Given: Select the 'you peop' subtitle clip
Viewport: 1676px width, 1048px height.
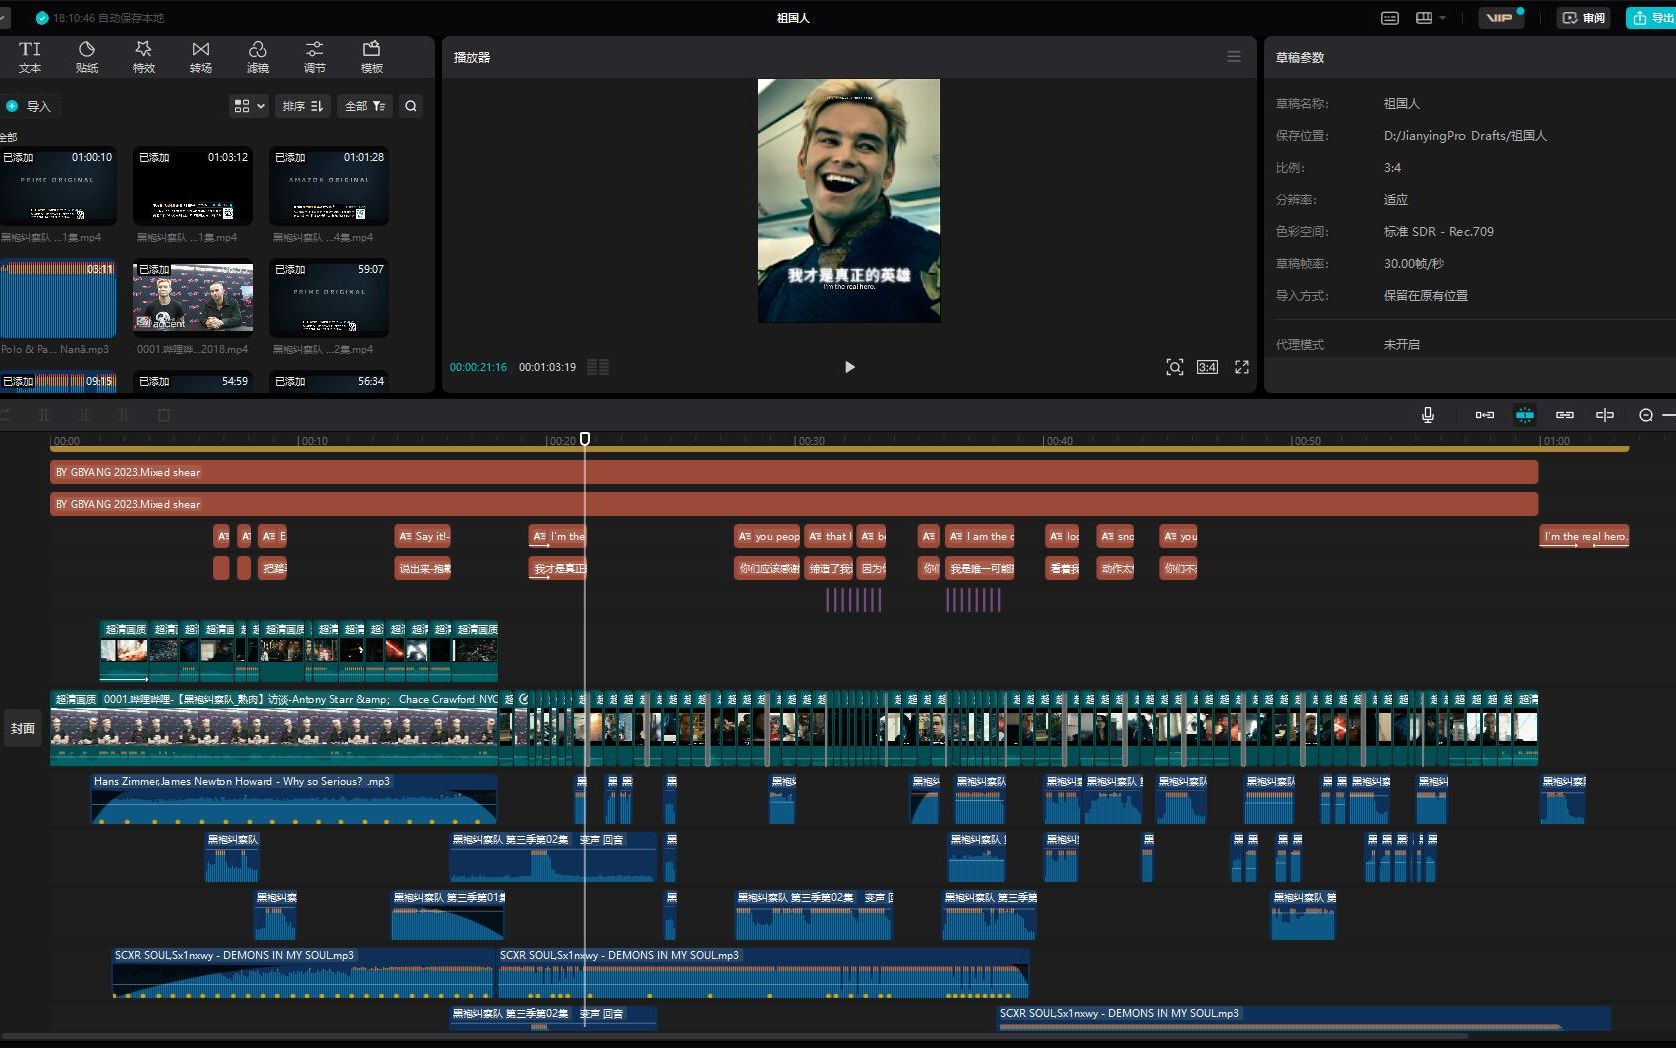Looking at the screenshot, I should 767,536.
